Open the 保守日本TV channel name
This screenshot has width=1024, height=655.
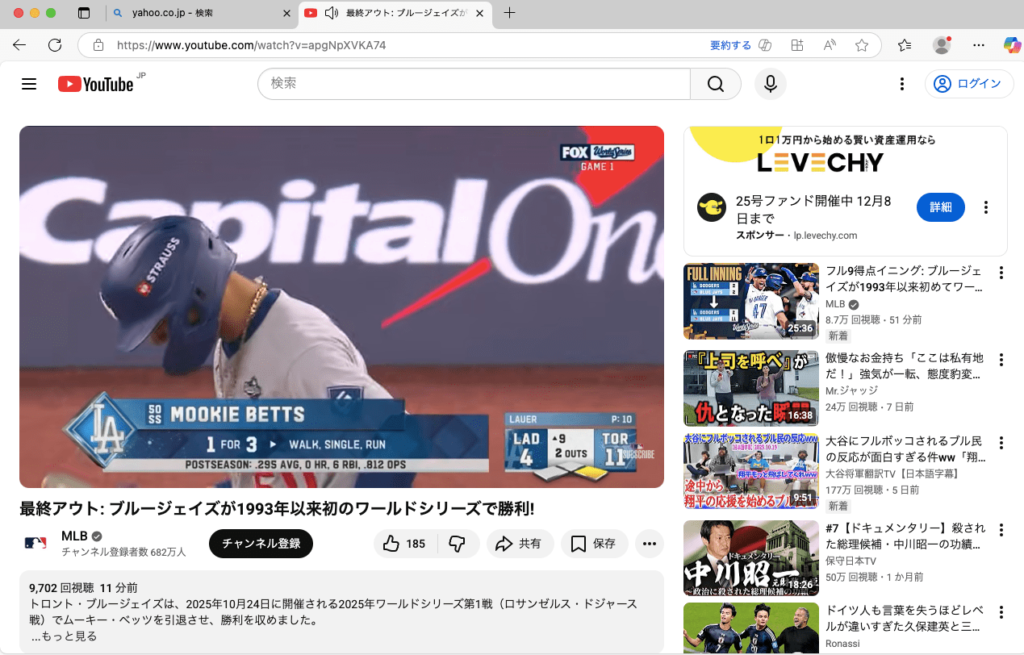pos(851,560)
